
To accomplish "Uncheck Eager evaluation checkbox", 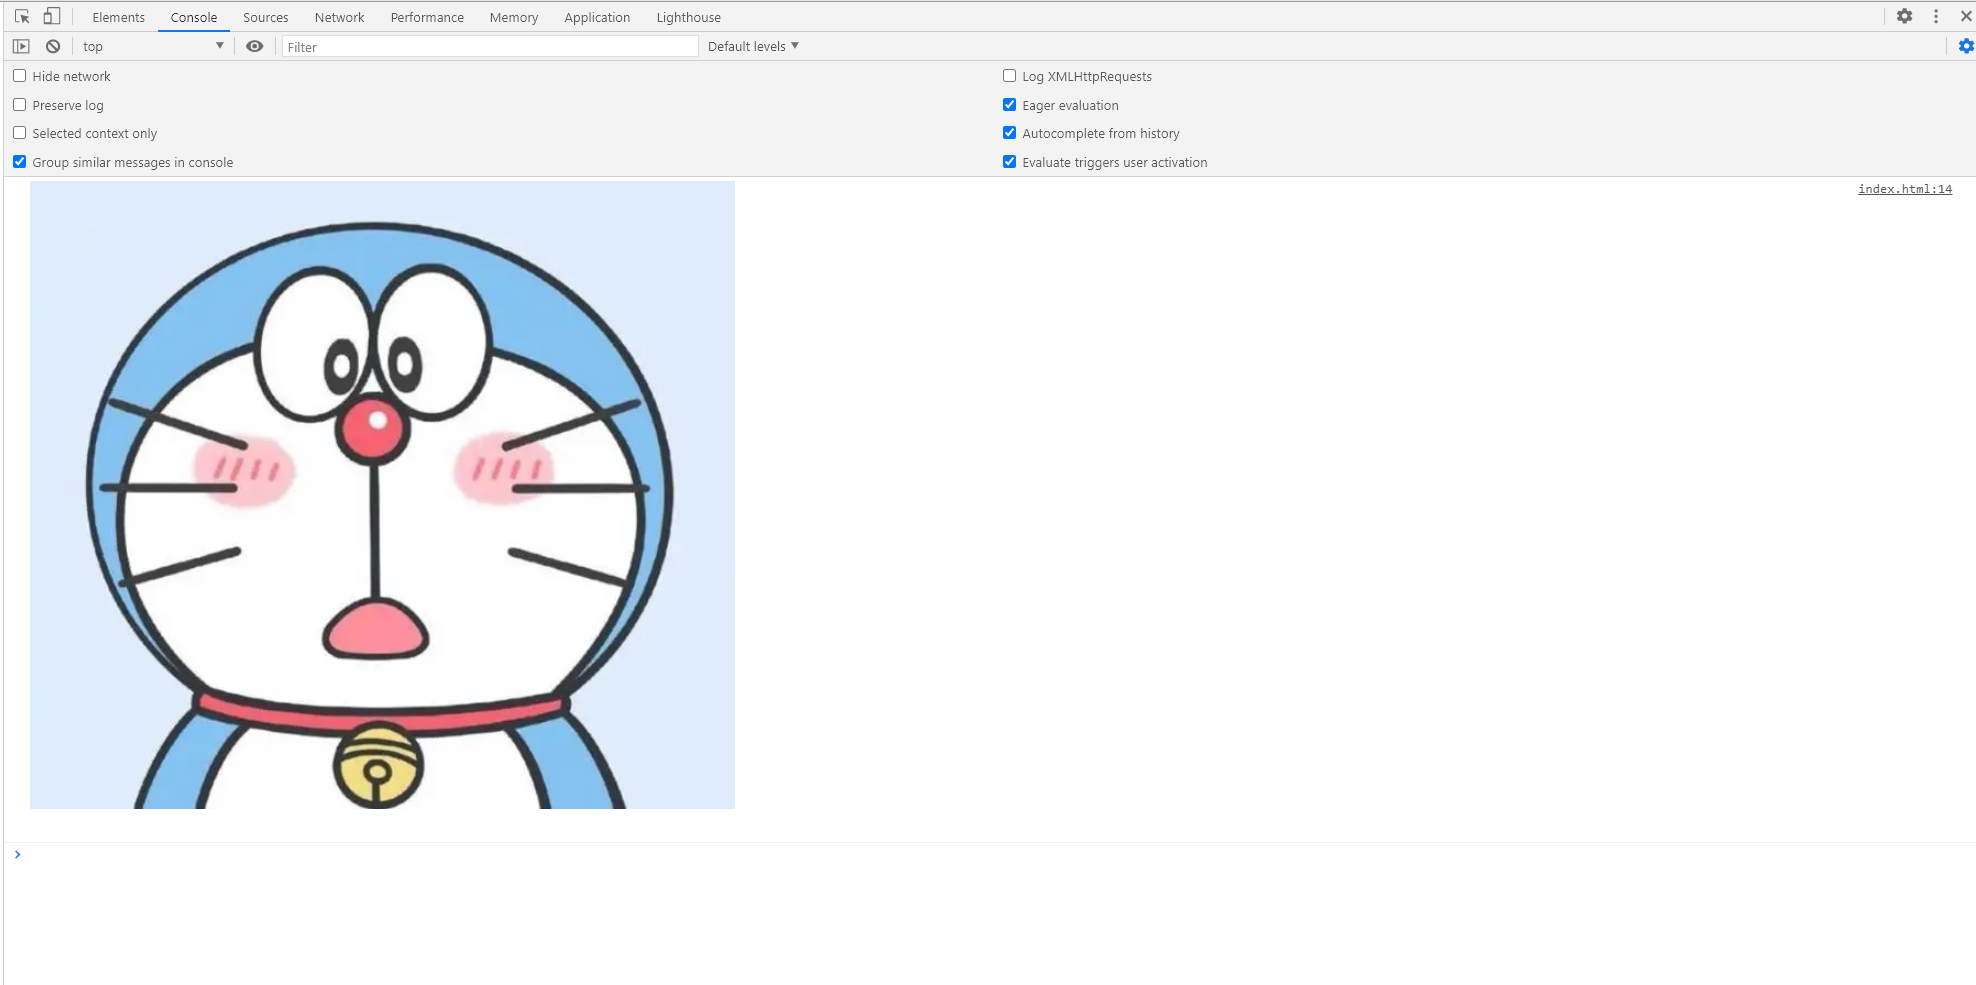I will (1009, 105).
